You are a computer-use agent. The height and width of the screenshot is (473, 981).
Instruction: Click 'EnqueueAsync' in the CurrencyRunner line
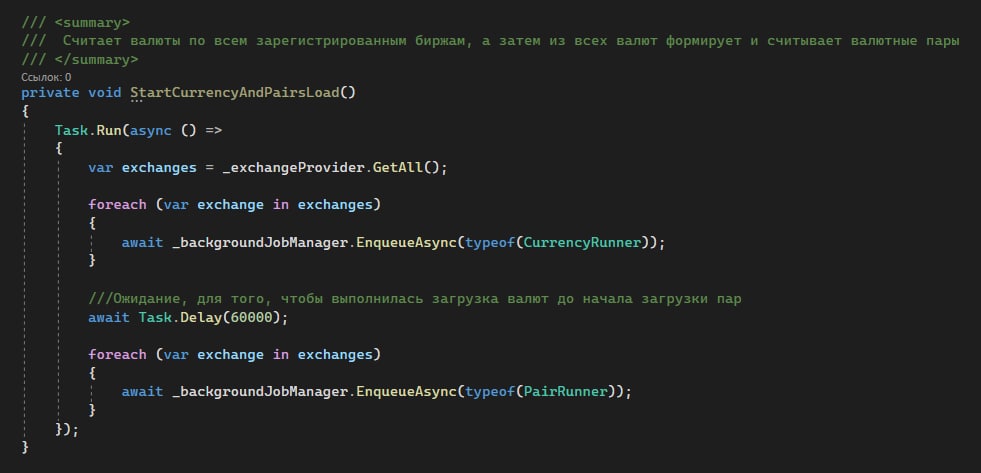tap(407, 242)
